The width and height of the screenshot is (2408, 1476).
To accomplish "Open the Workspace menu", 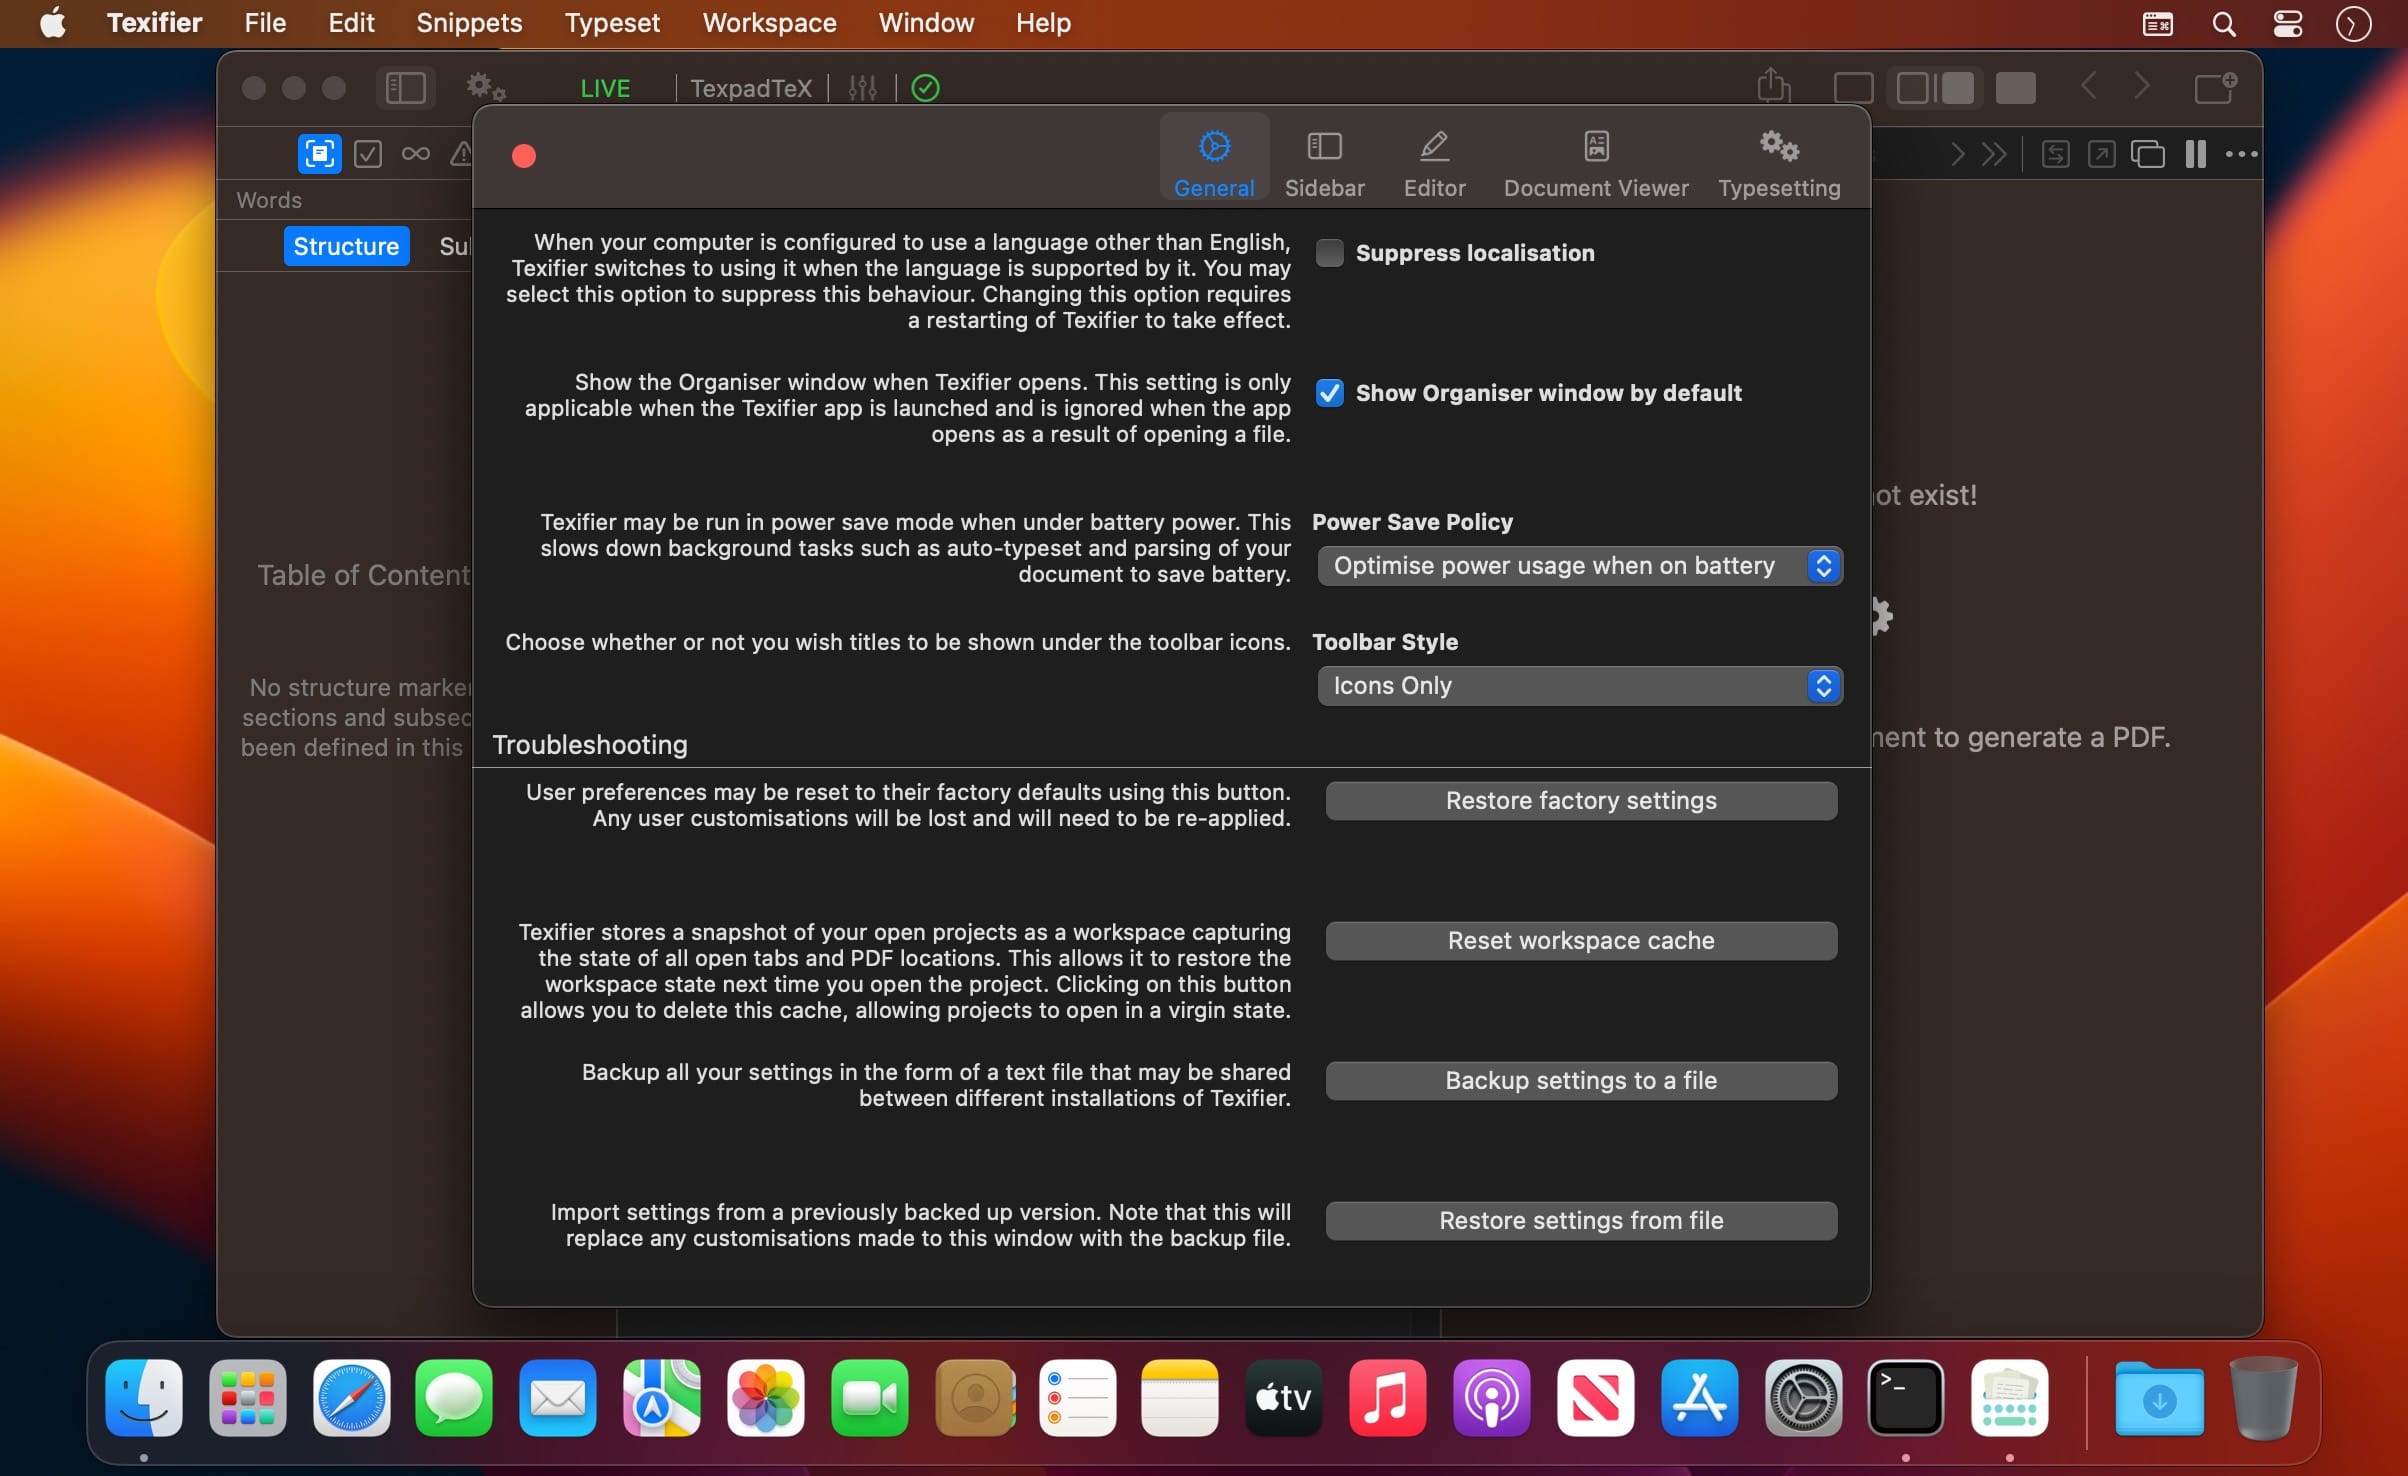I will (769, 23).
